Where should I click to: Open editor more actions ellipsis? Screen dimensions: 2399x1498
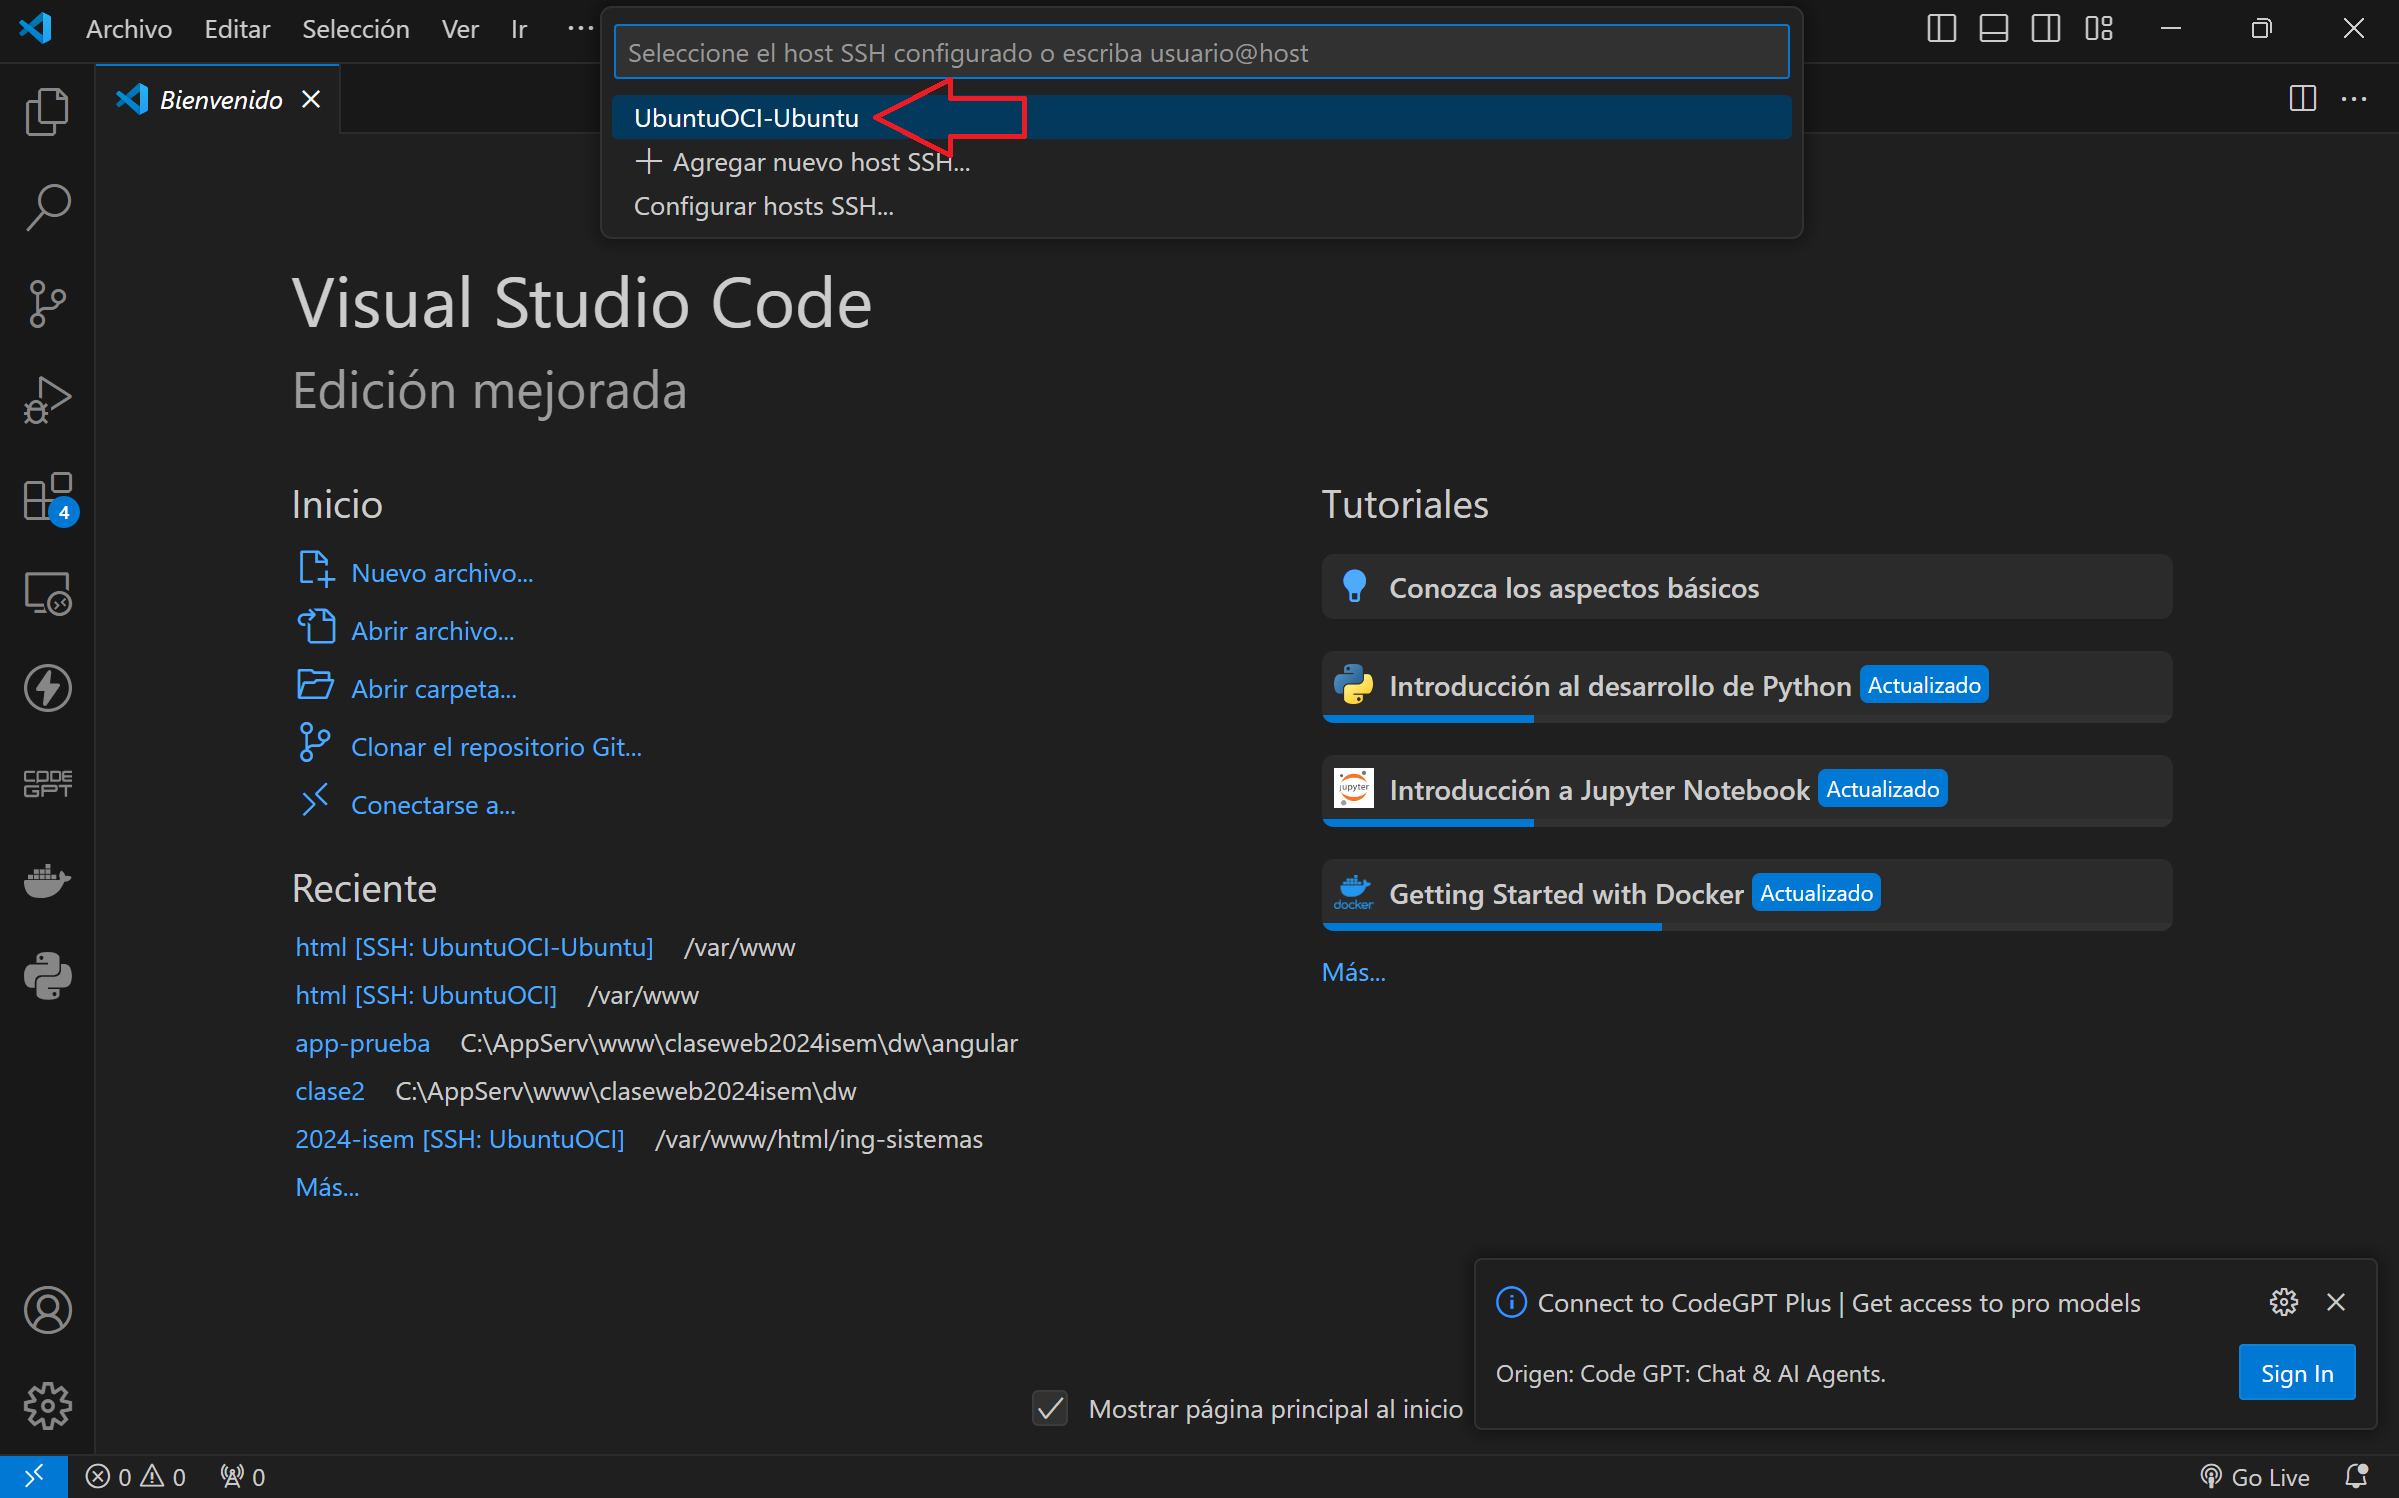coord(2354,98)
